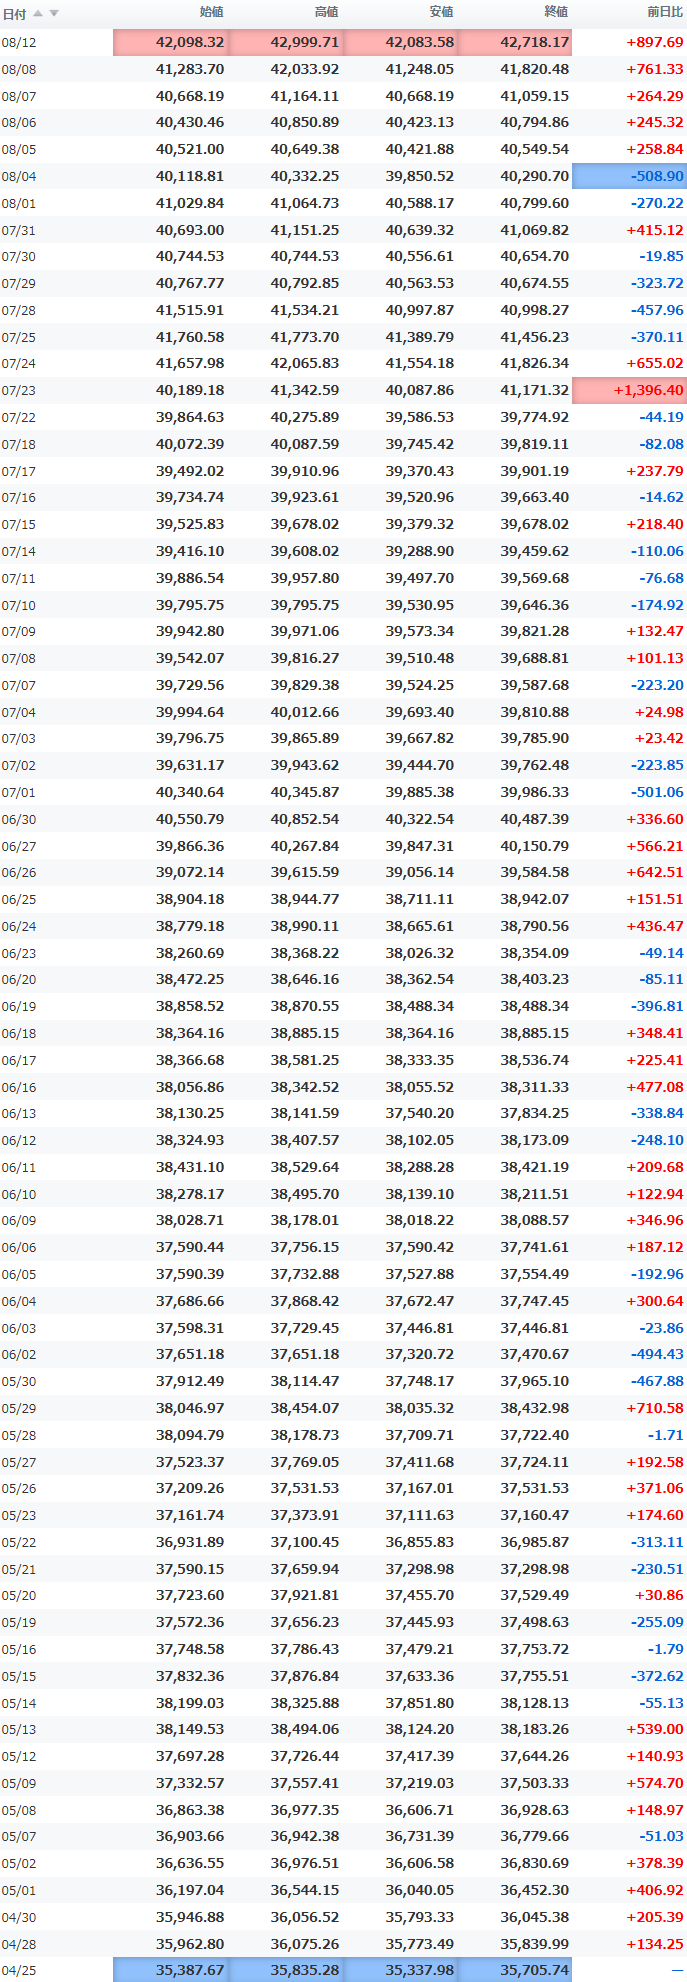This screenshot has height=1982, width=687.
Task: Click the close value 39,774.92
Action: [x=535, y=417]
